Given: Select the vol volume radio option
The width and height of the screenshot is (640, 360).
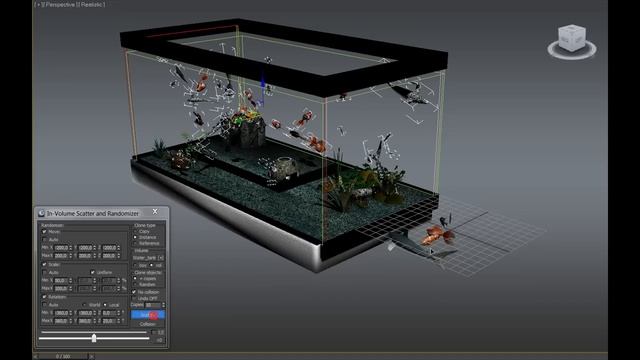Looking at the screenshot, I should (x=151, y=265).
